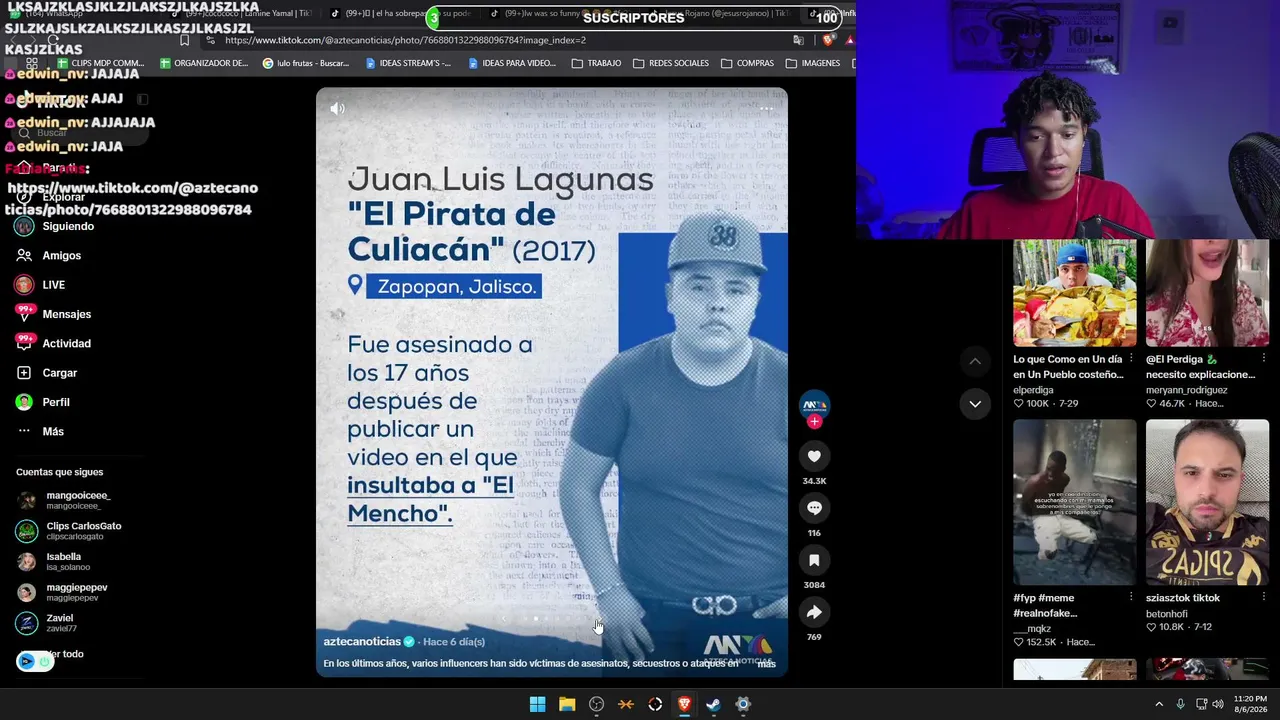The height and width of the screenshot is (720, 1280).
Task: Follow aztecanoticias via the red plus avatar
Action: click(x=814, y=422)
